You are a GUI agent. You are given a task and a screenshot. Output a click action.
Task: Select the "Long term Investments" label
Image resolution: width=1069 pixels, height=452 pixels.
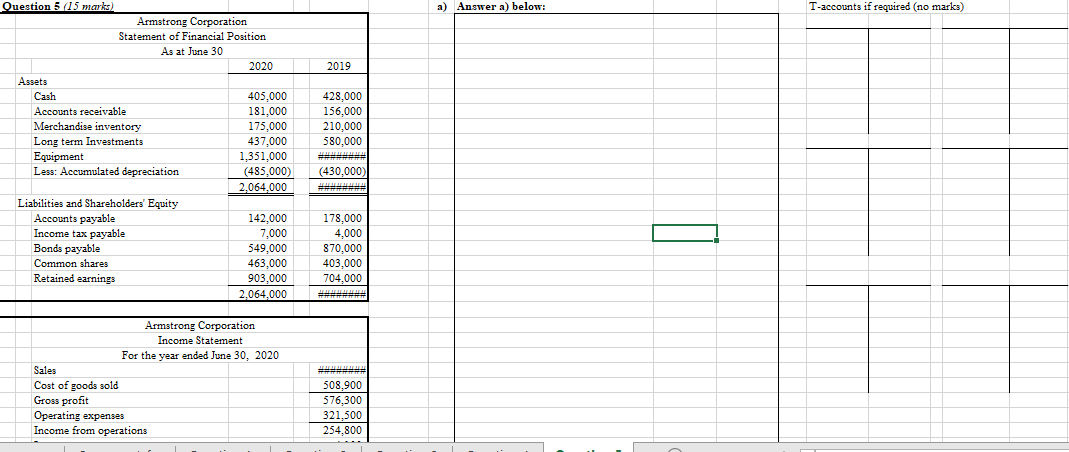pyautogui.click(x=89, y=141)
